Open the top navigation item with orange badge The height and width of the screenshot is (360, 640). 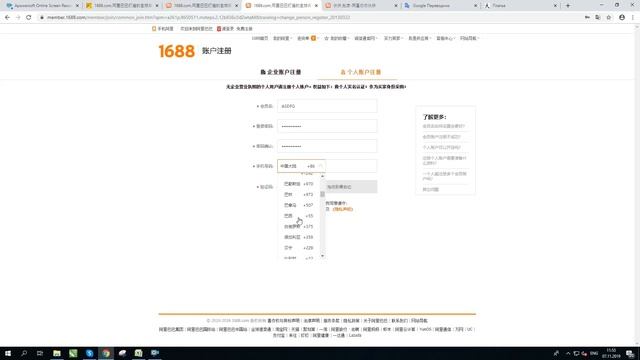[x=307, y=38]
